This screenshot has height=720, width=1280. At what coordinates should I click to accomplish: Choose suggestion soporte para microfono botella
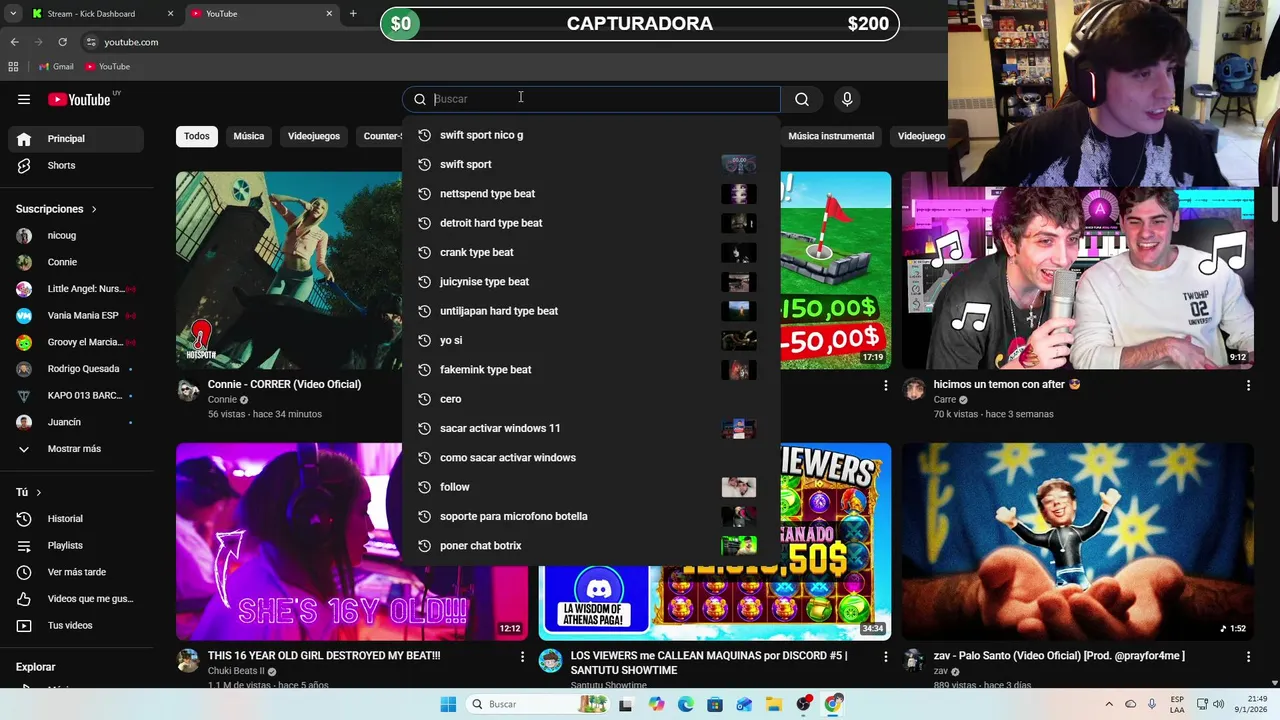point(590,516)
